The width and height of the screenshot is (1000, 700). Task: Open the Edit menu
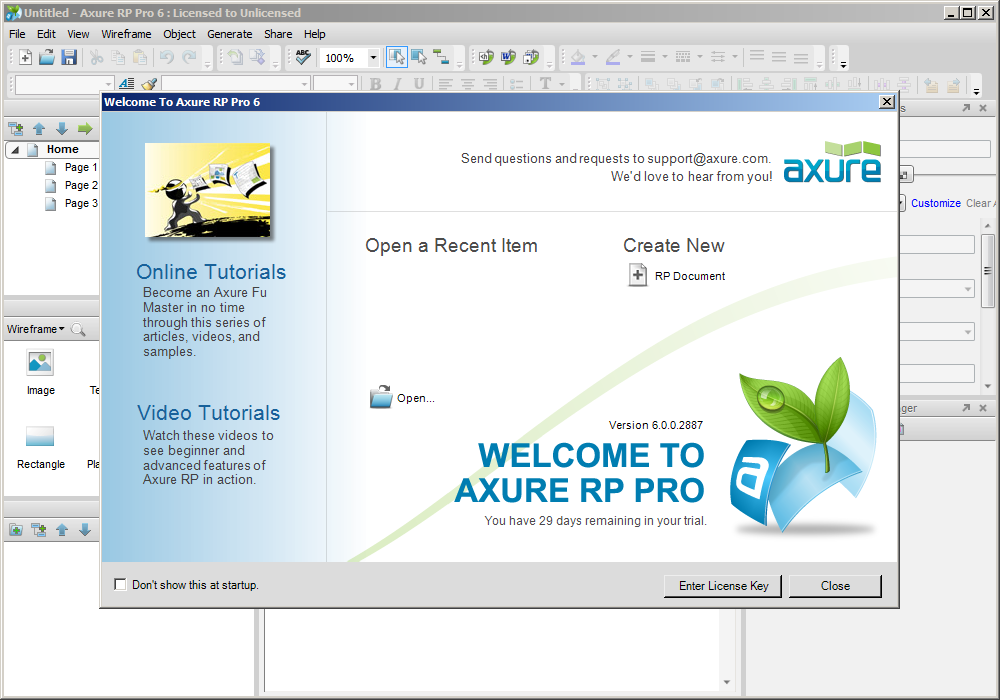(x=46, y=34)
